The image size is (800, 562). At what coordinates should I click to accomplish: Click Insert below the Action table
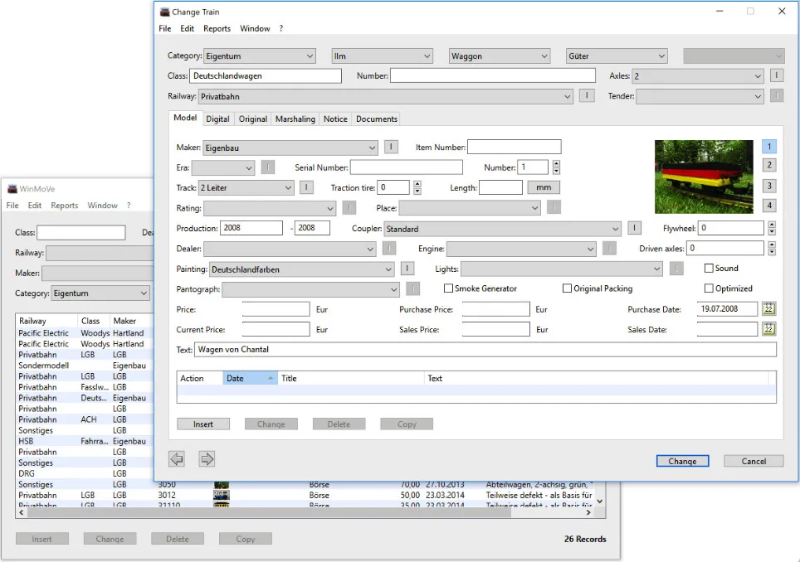point(203,424)
